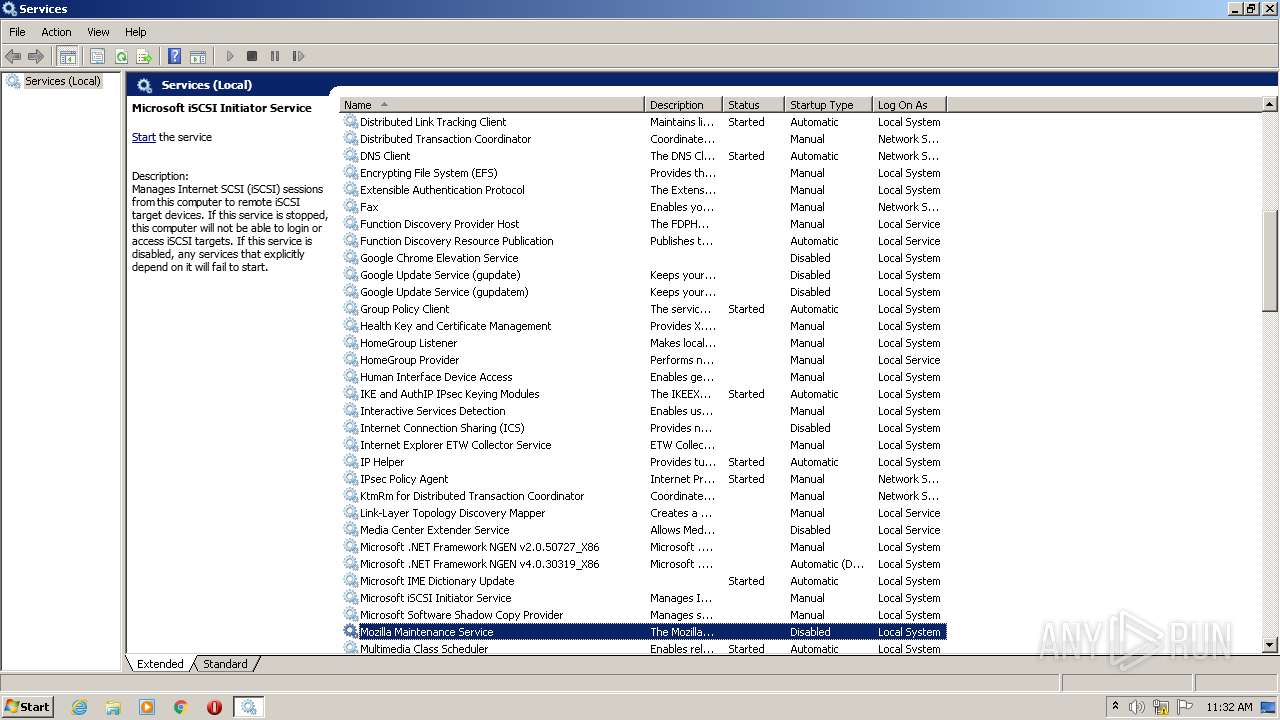Open Google Chrome from taskbar

click(x=180, y=707)
